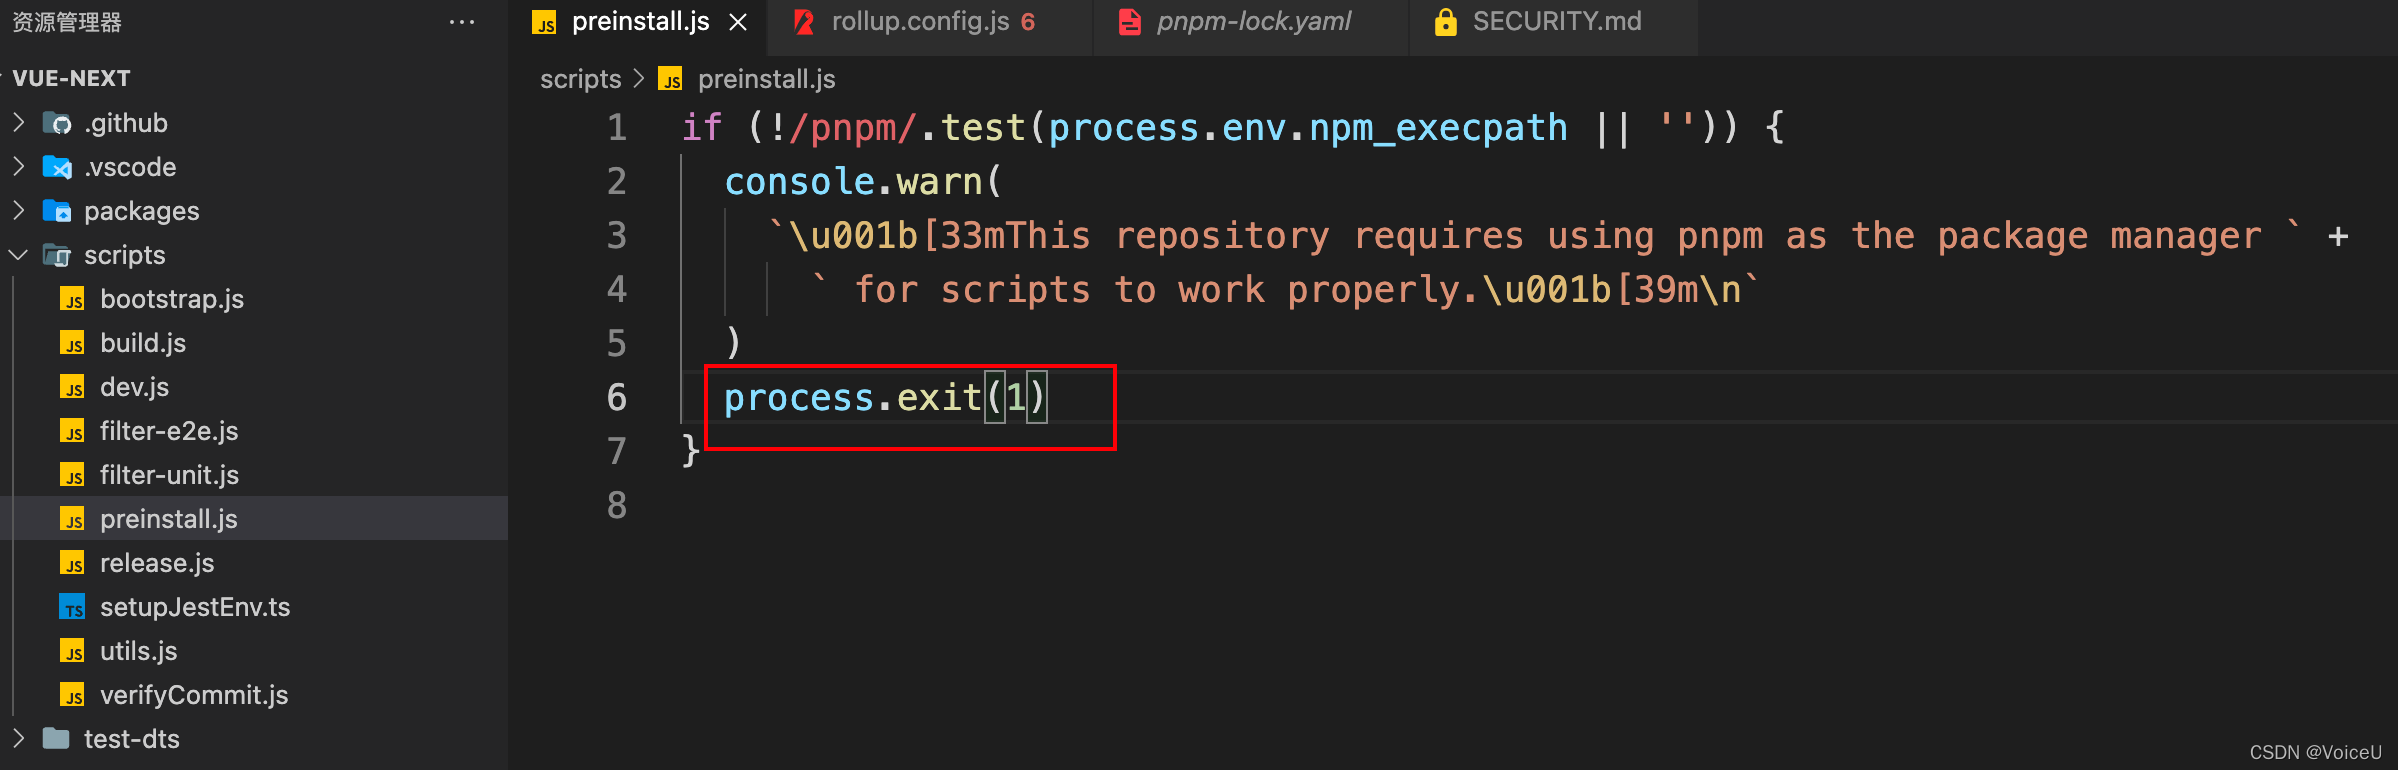Click the TS icon beside setupJestEnv.ts
The width and height of the screenshot is (2398, 770).
(72, 607)
